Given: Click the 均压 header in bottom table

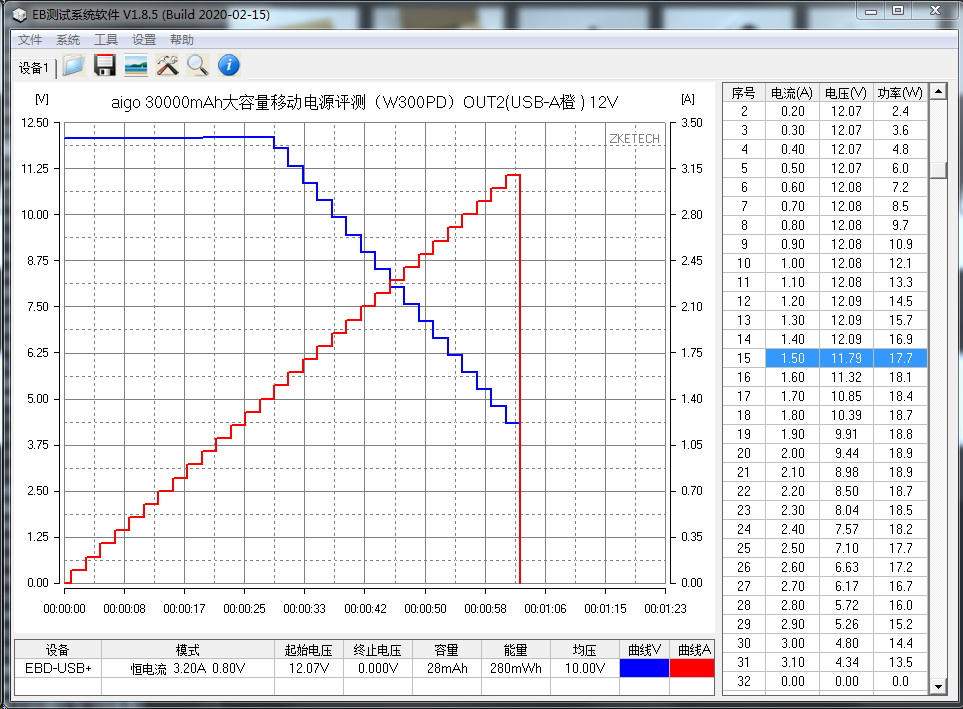Looking at the screenshot, I should 585,650.
